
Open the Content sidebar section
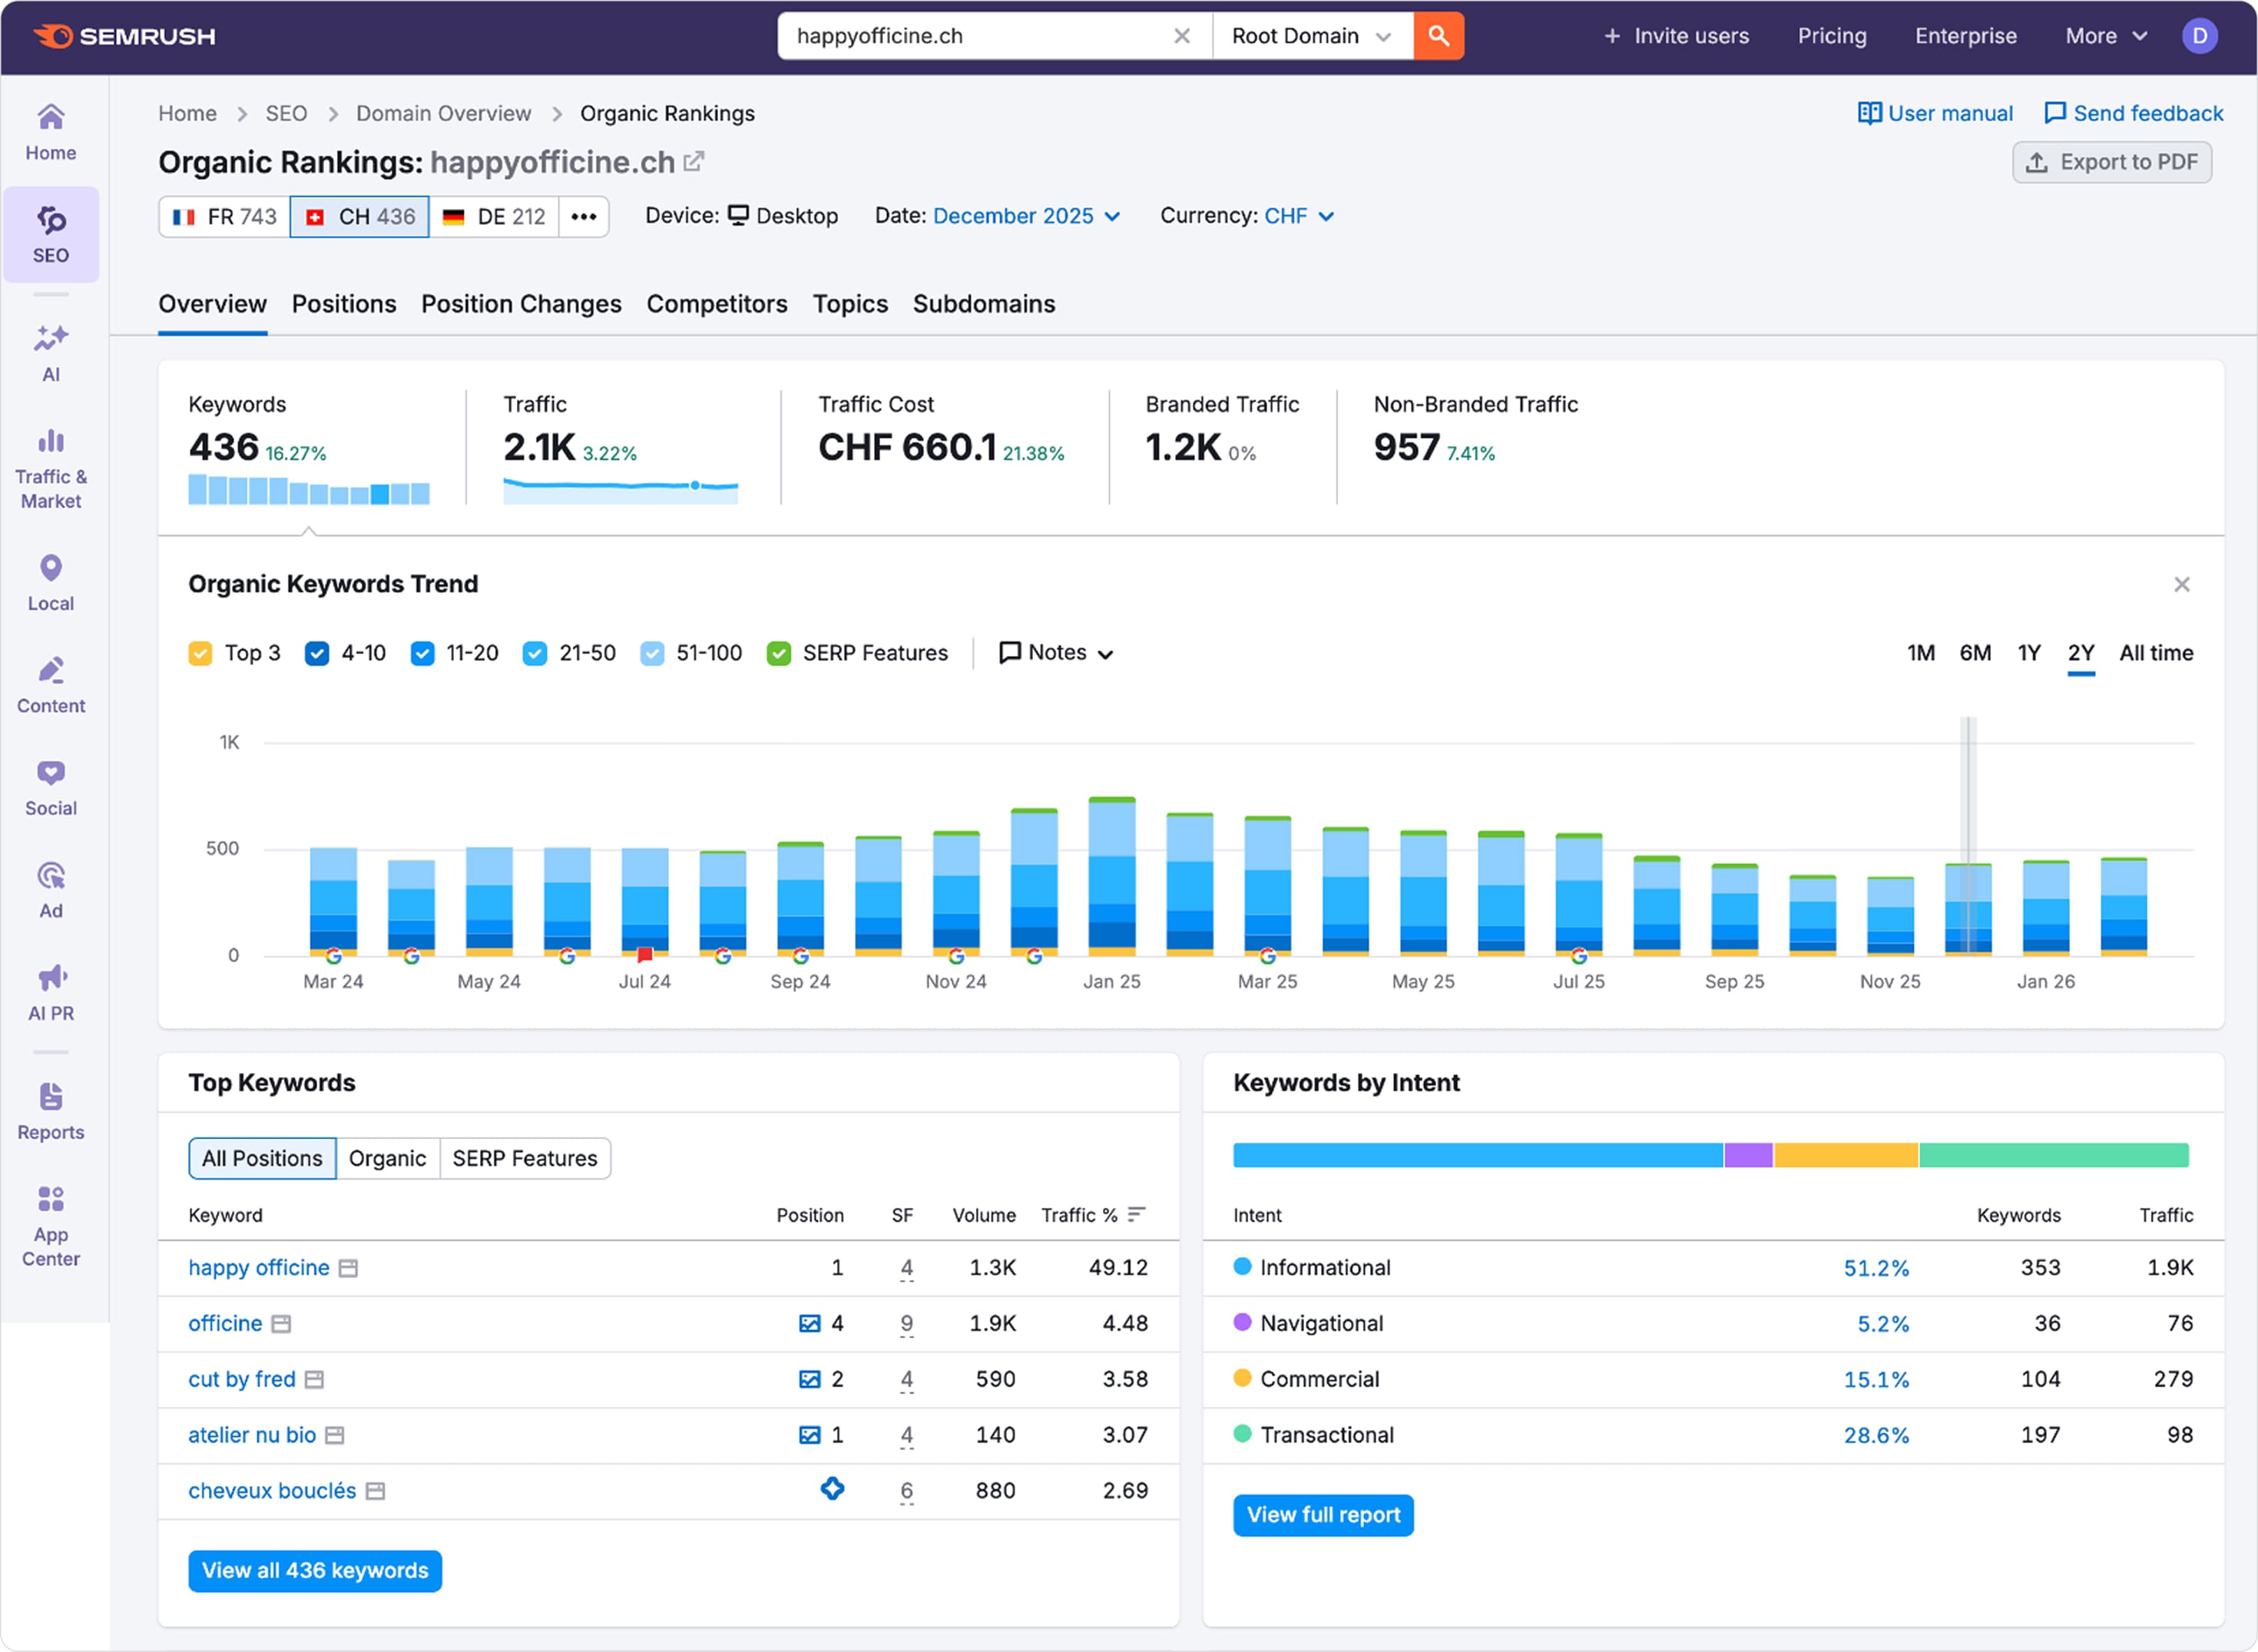(51, 685)
